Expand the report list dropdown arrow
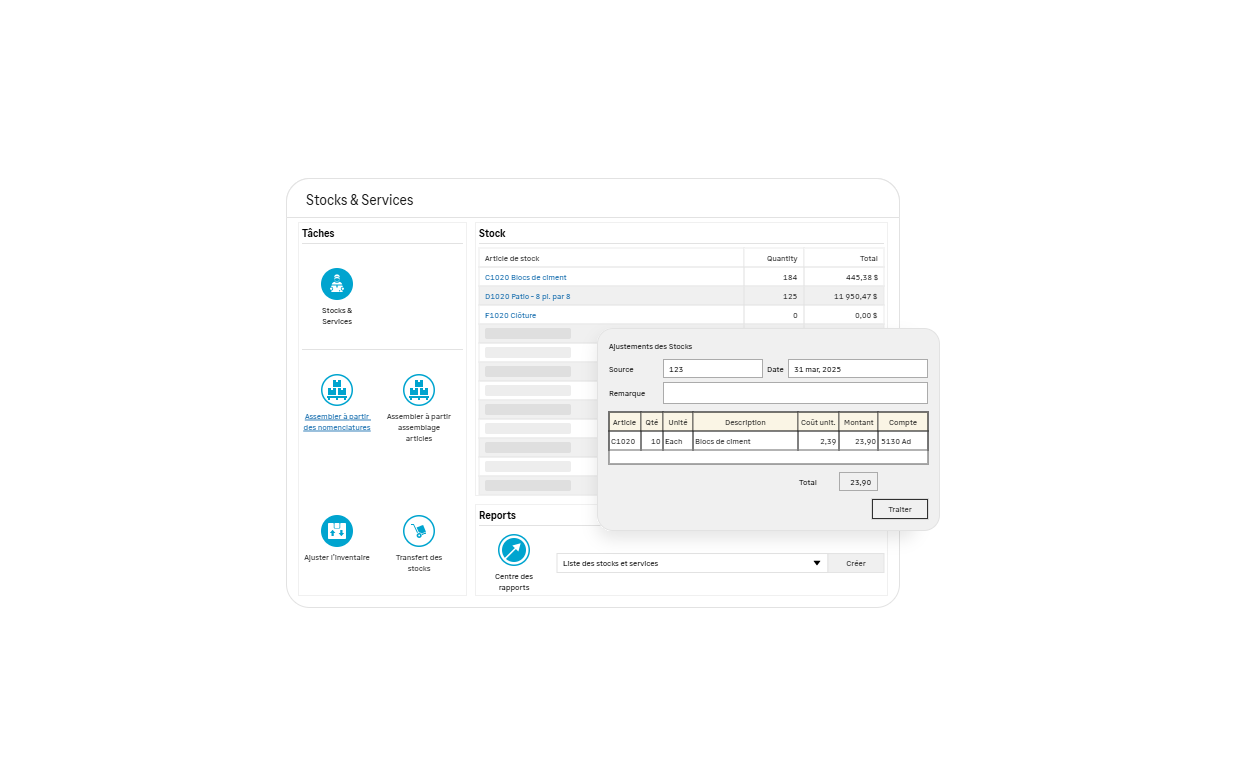Screen dimensions: 1254x769 tap(816, 563)
